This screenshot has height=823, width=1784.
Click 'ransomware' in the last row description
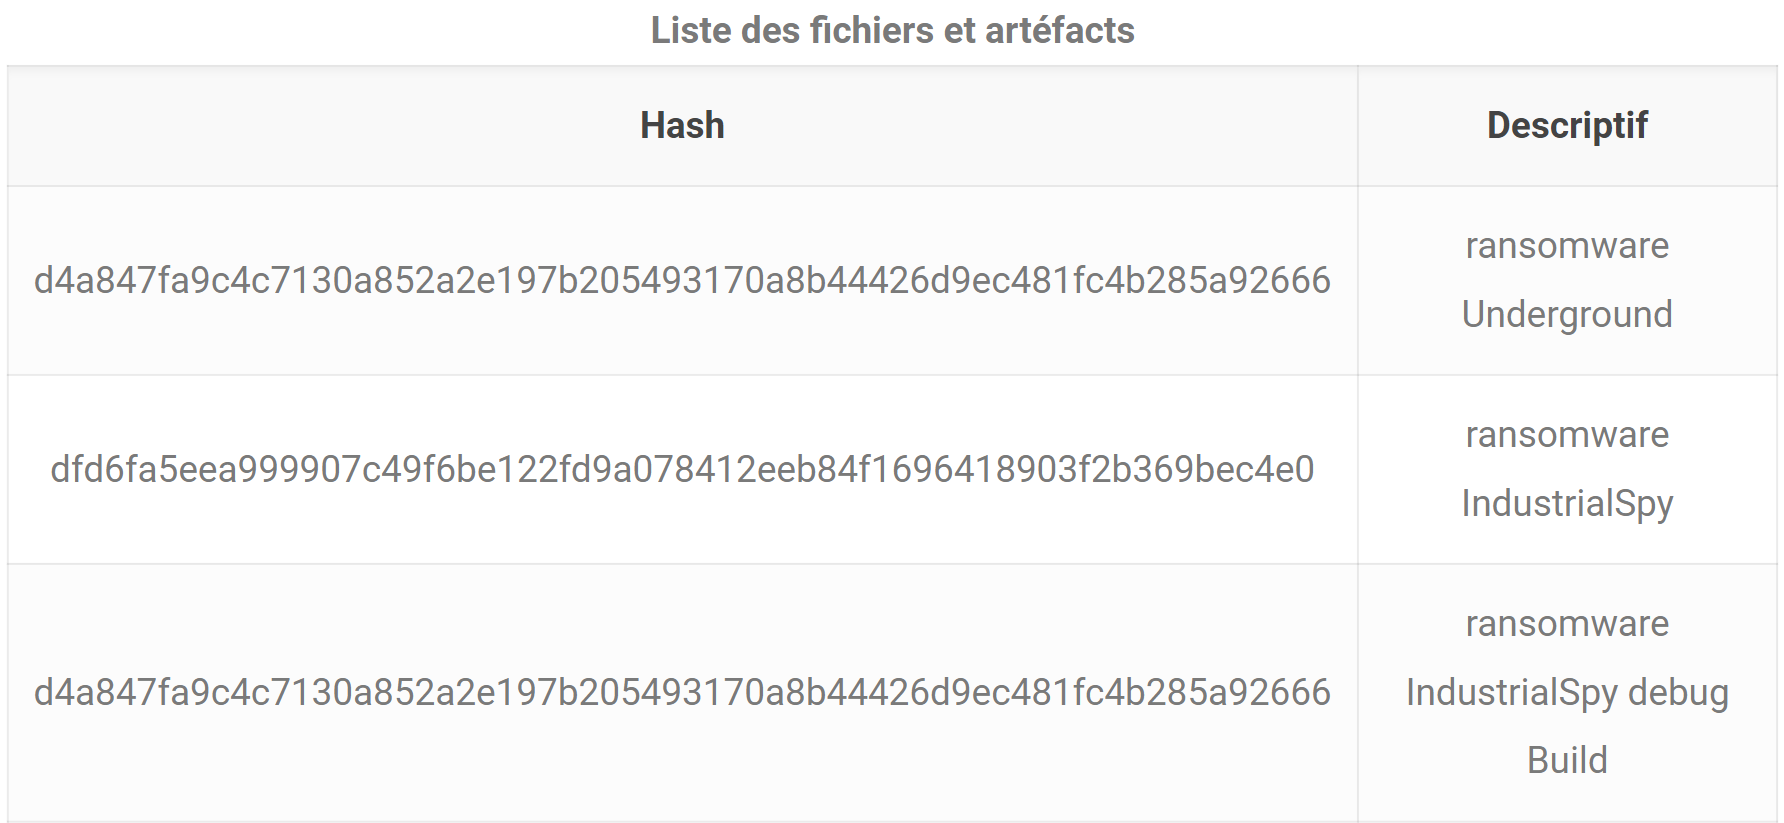pos(1567,625)
